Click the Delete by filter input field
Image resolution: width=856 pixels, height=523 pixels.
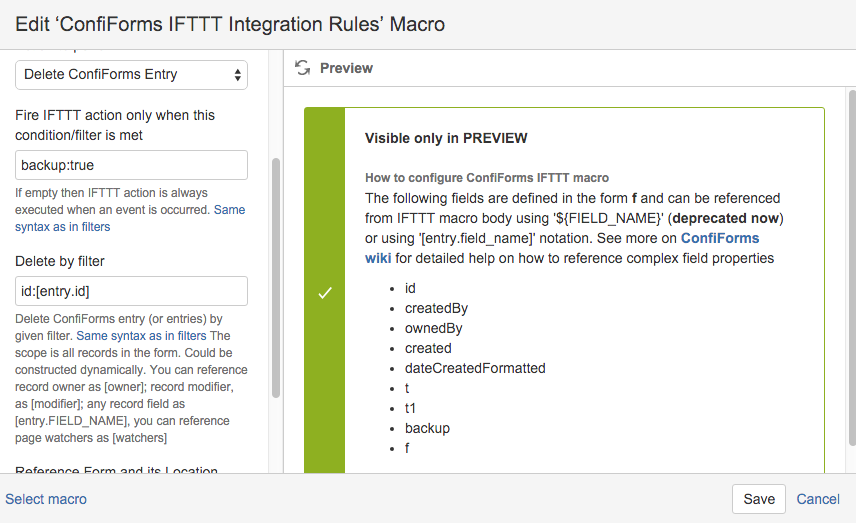pos(131,291)
